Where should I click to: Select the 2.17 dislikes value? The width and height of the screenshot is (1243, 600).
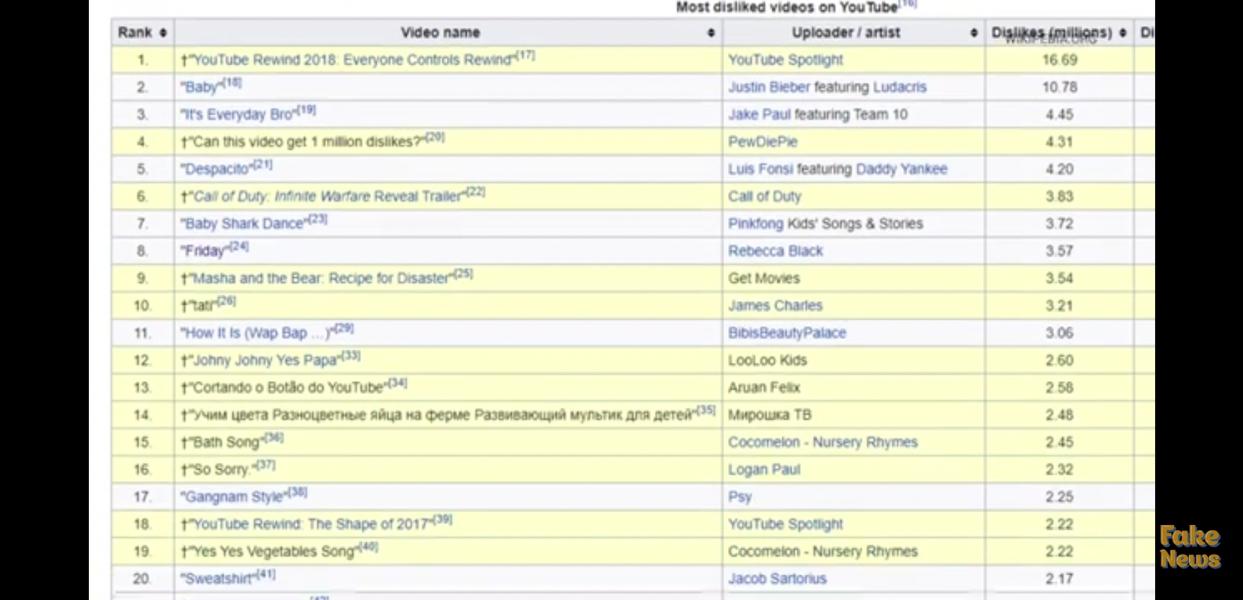click(1059, 578)
